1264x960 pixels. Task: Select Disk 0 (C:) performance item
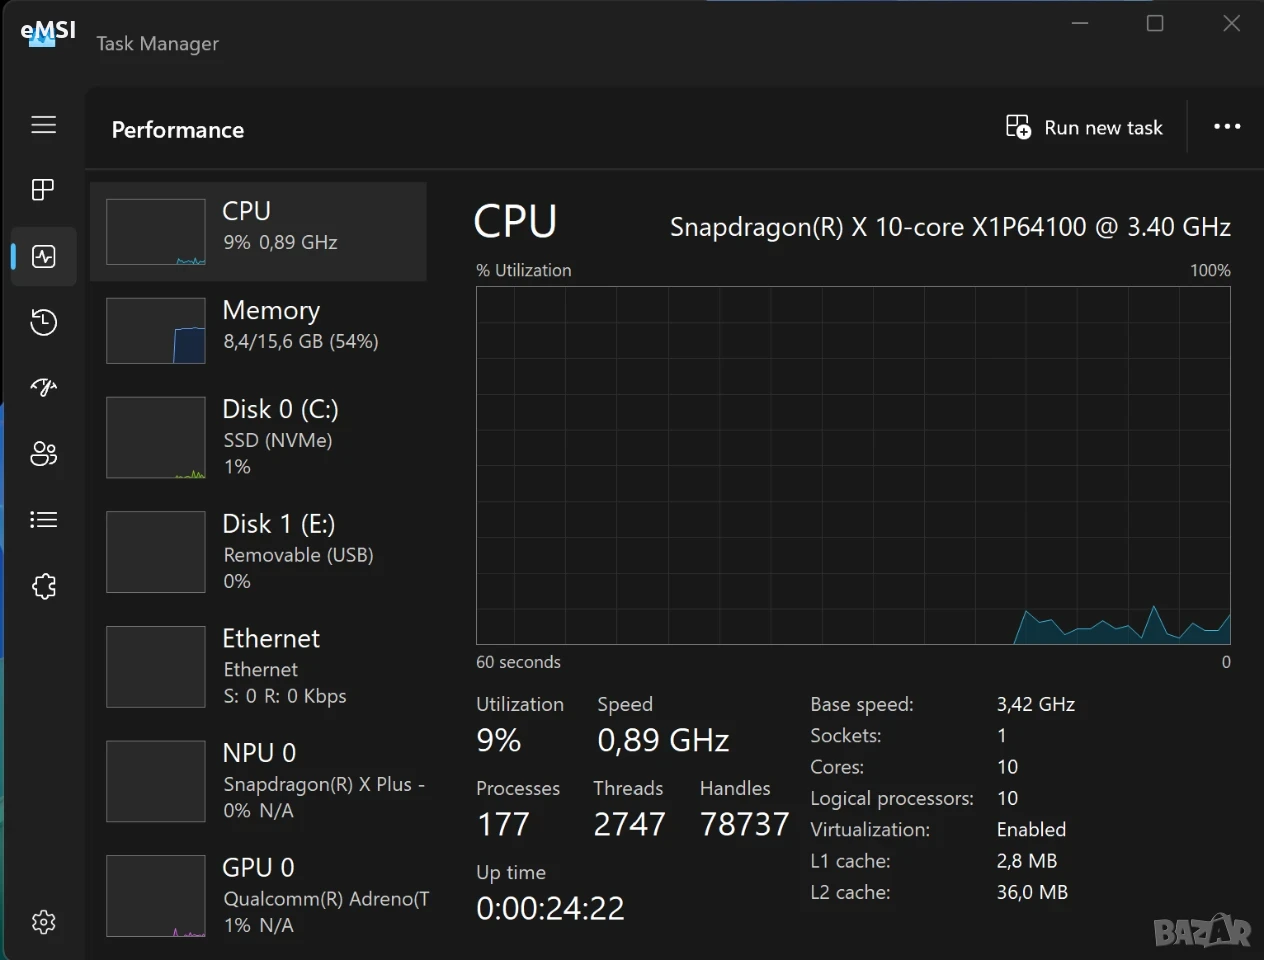258,437
